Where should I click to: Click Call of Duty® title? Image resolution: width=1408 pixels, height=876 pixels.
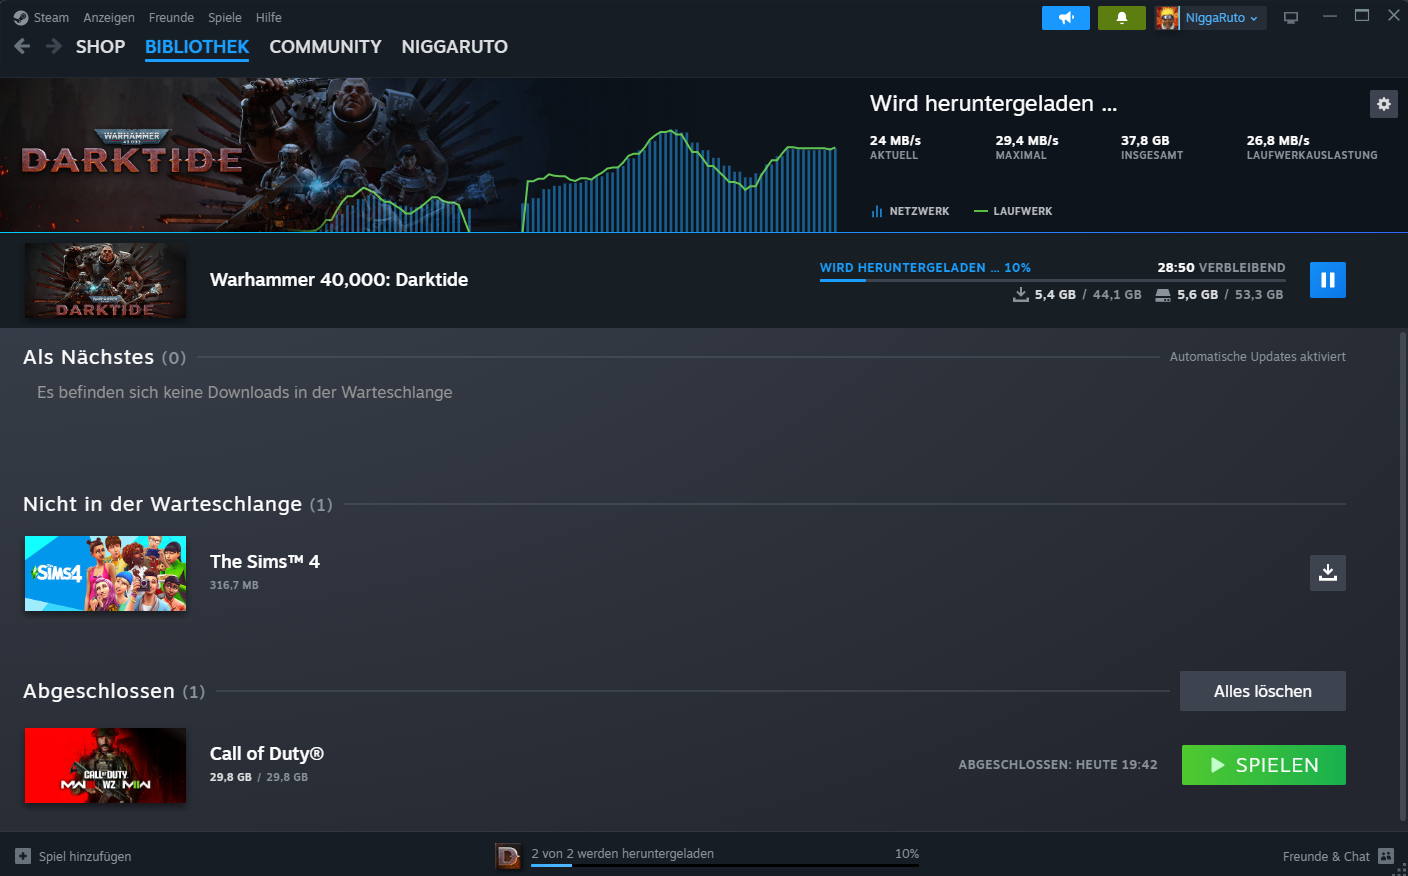(x=267, y=754)
